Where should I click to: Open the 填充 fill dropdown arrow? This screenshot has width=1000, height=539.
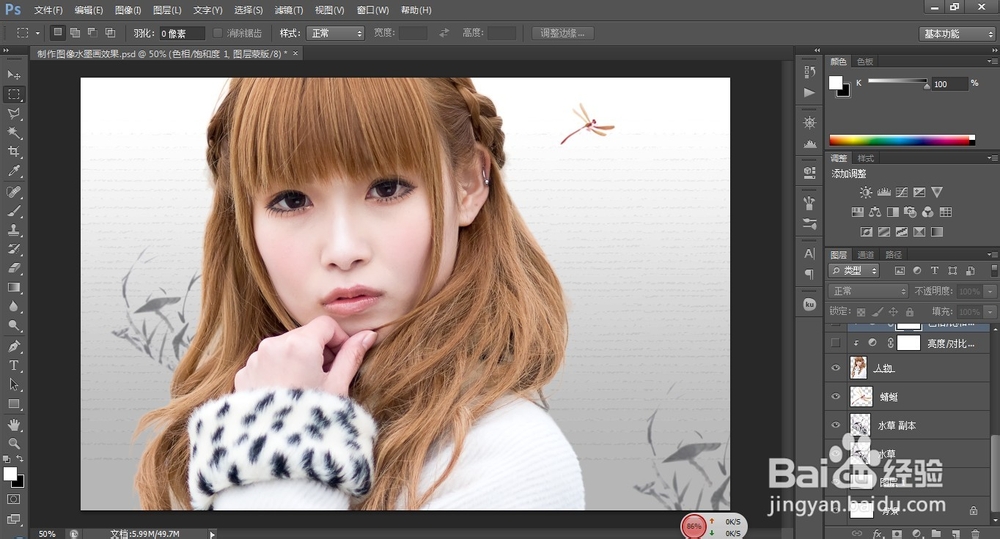coord(990,312)
